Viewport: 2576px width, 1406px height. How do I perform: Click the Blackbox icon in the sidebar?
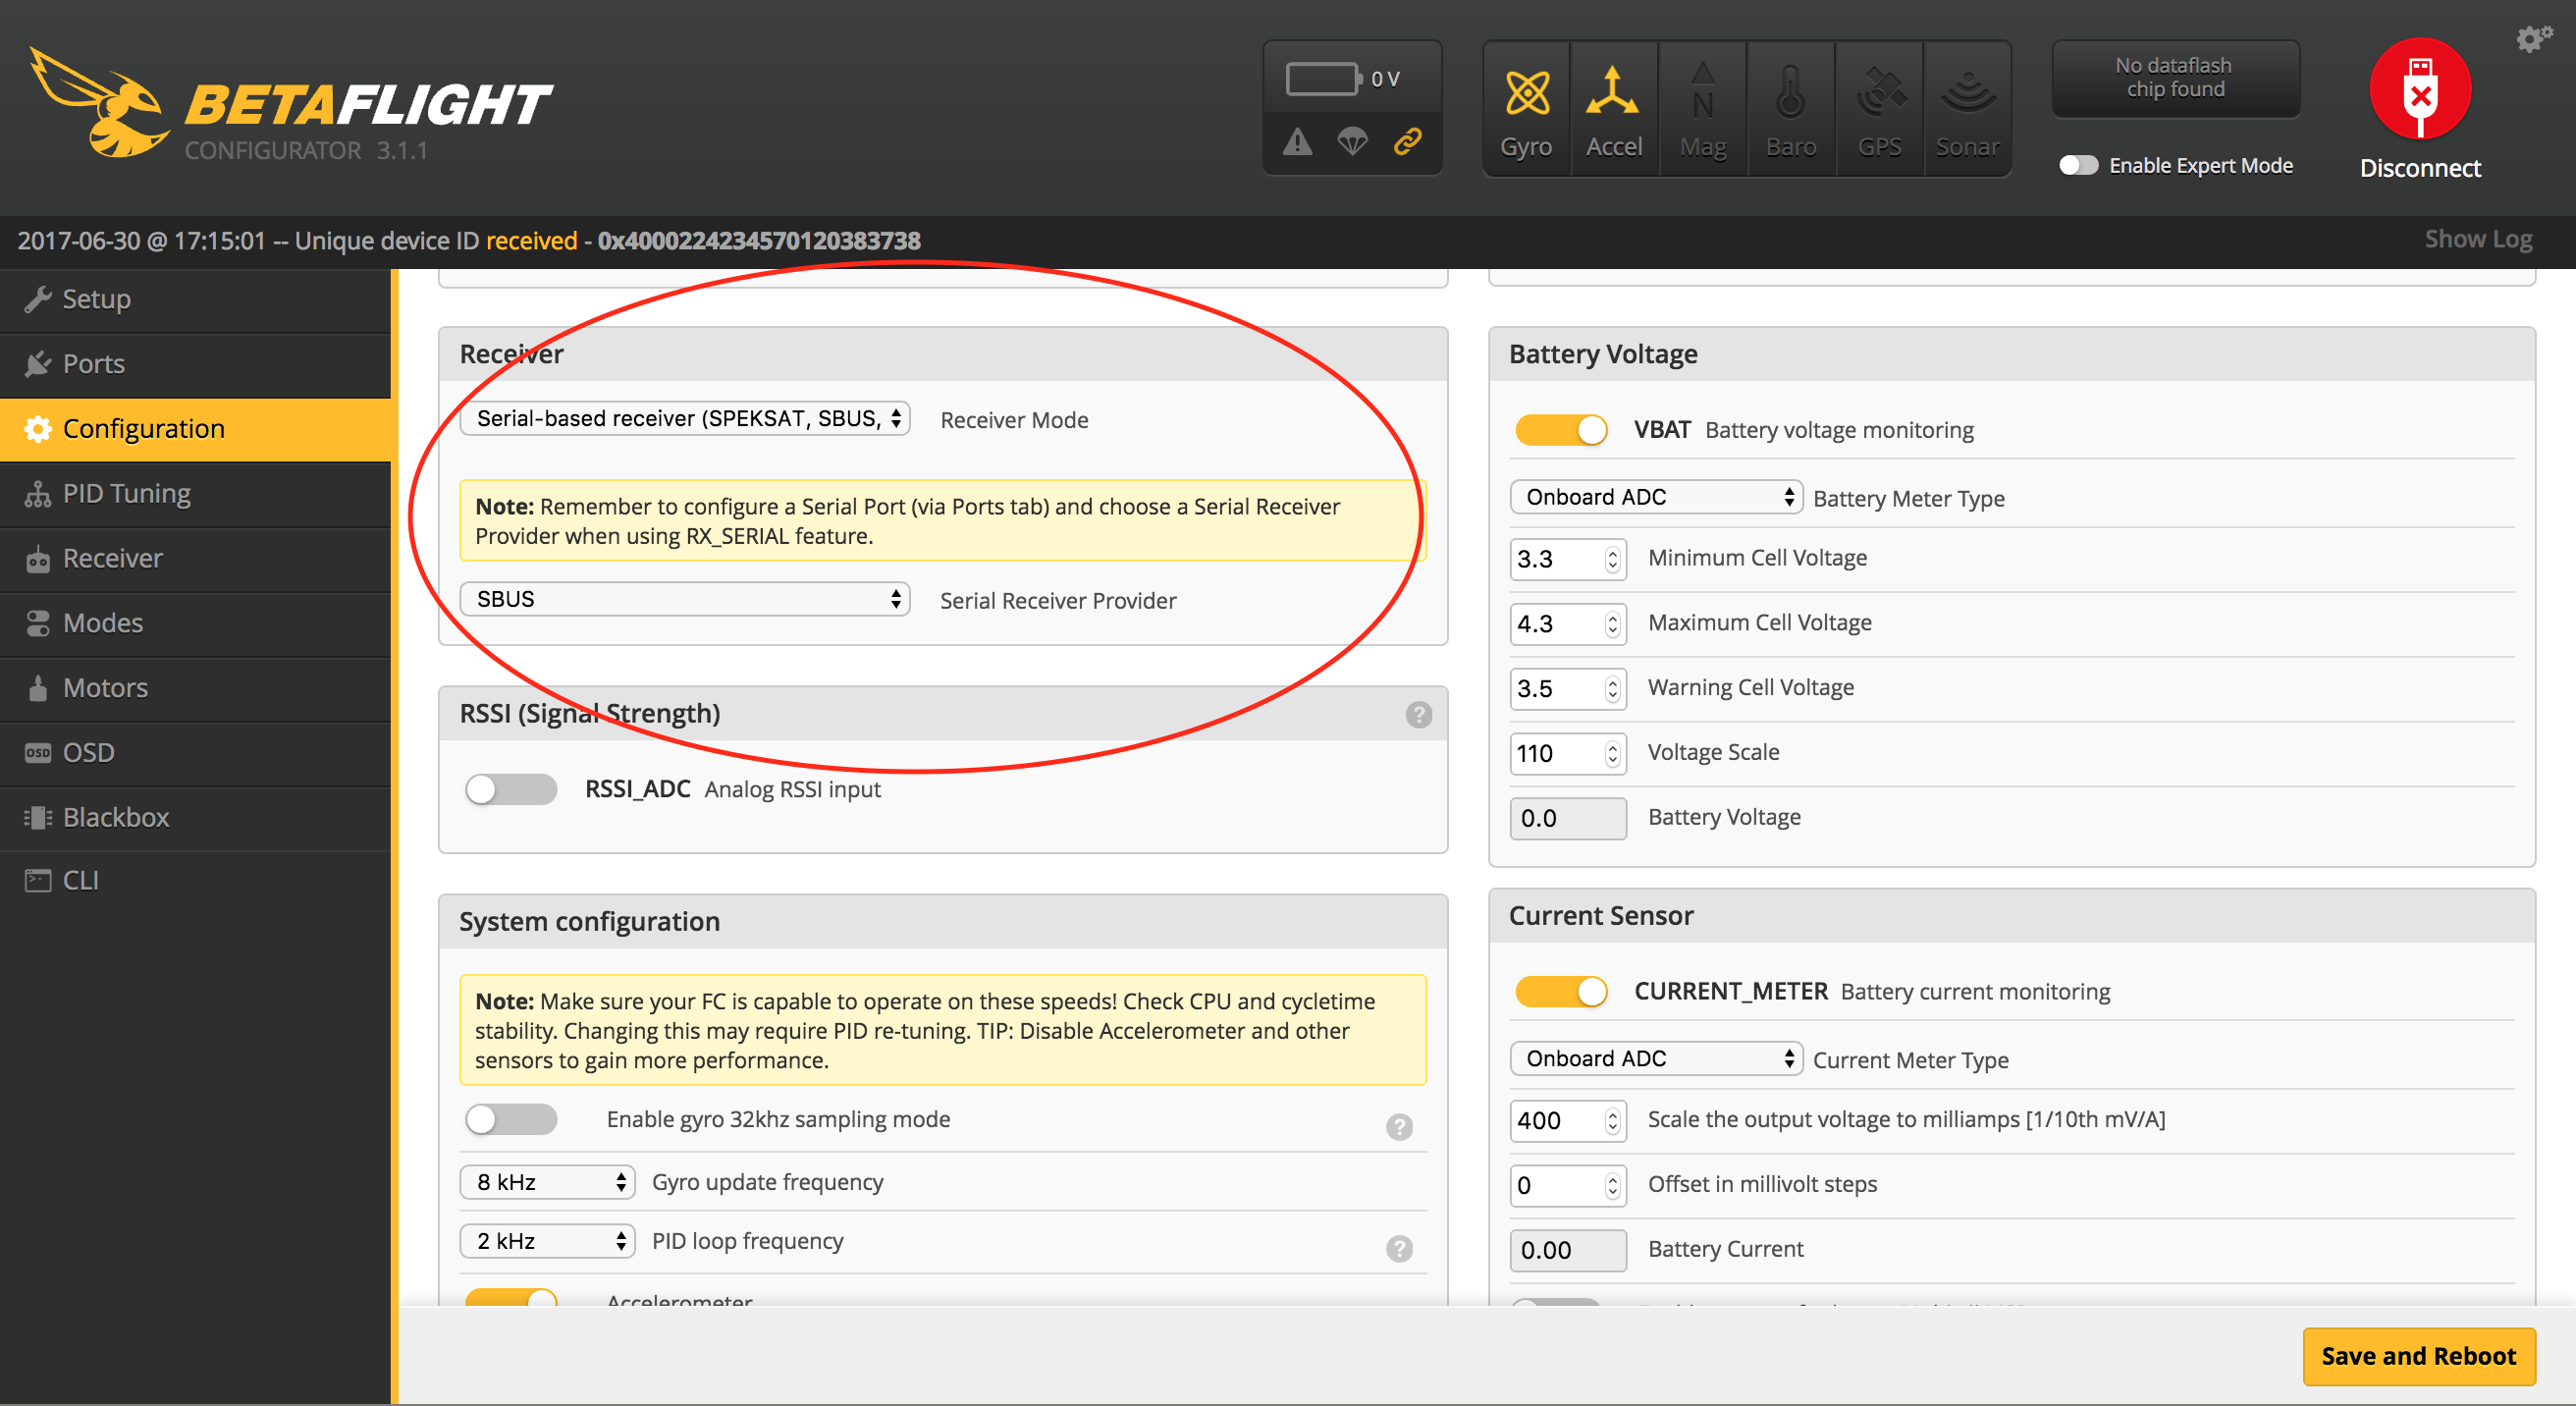click(x=38, y=818)
